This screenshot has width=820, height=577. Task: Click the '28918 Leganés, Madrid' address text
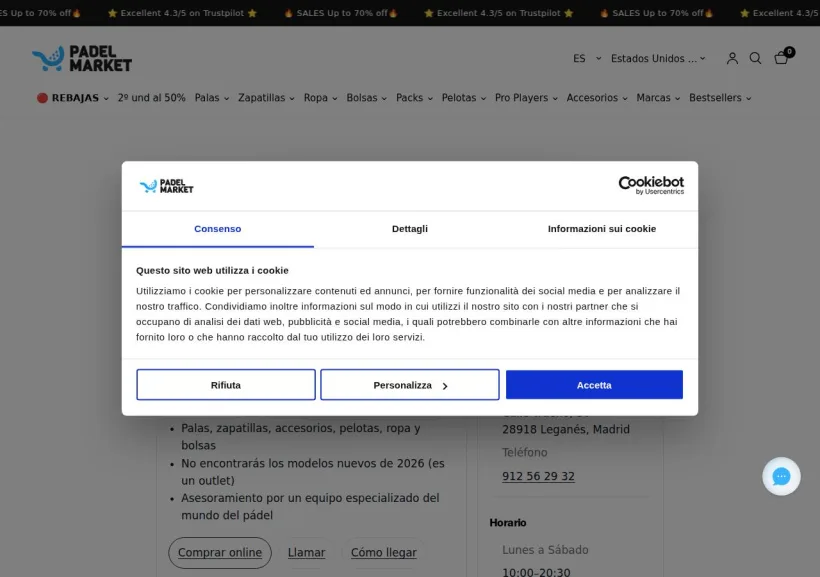point(566,429)
